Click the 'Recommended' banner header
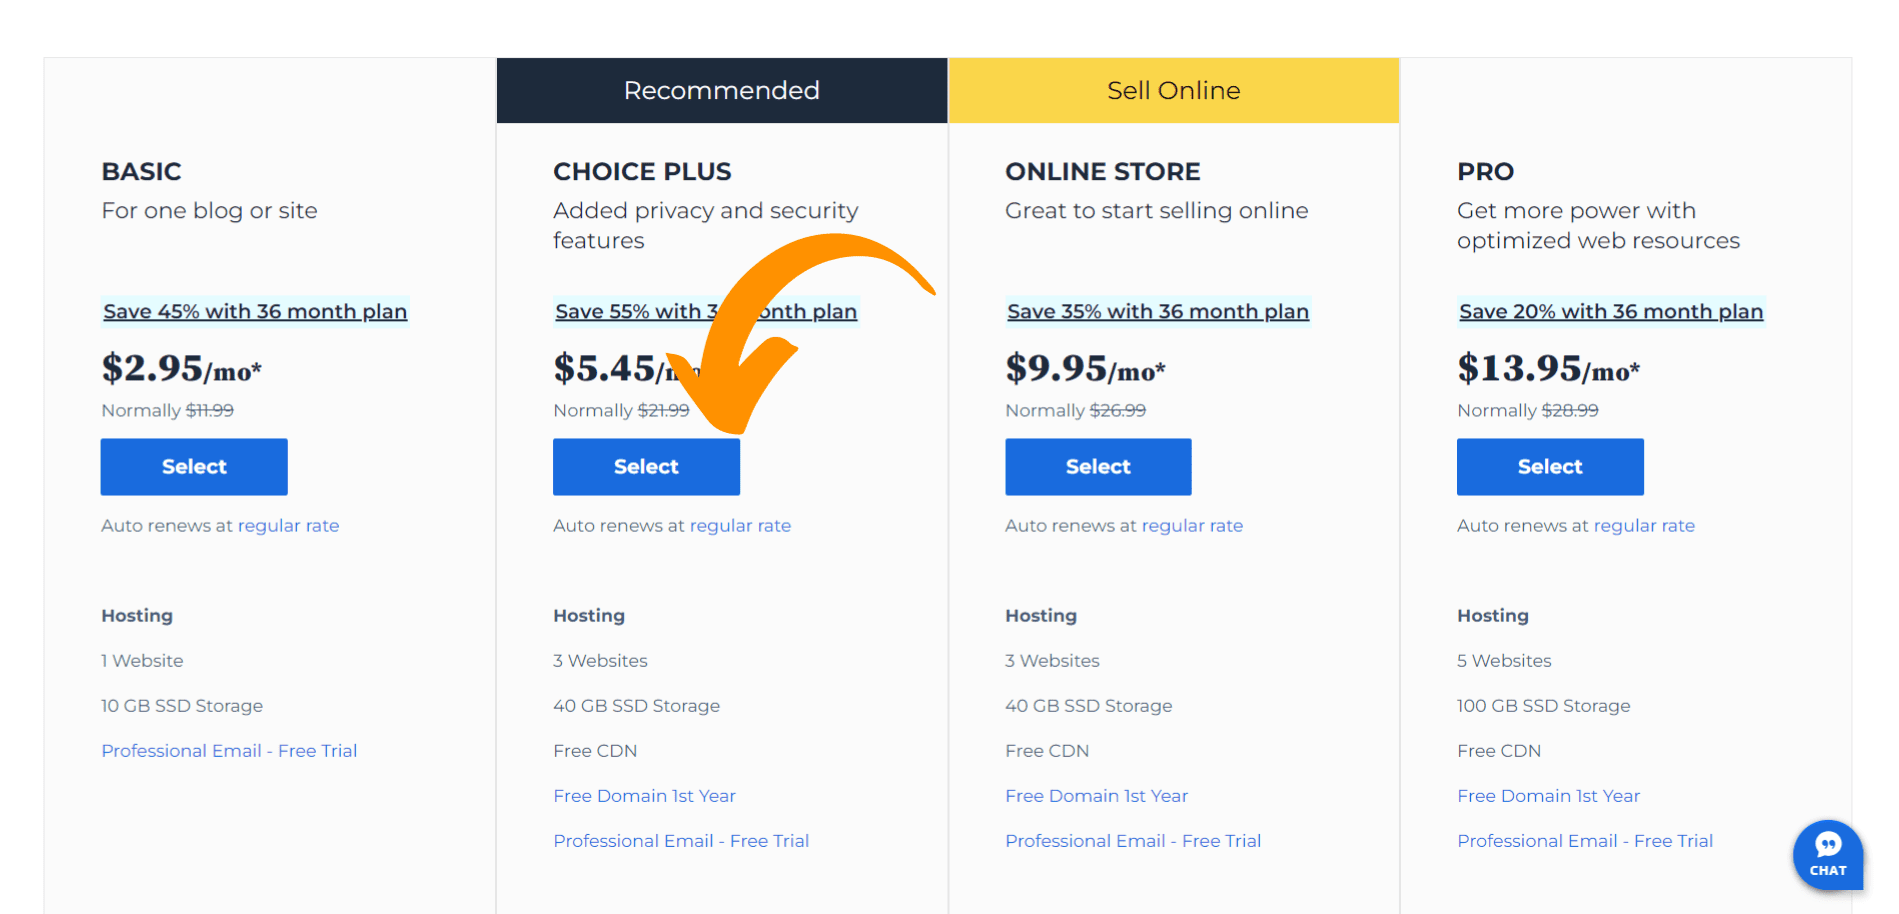The image size is (1899, 914). pyautogui.click(x=722, y=90)
